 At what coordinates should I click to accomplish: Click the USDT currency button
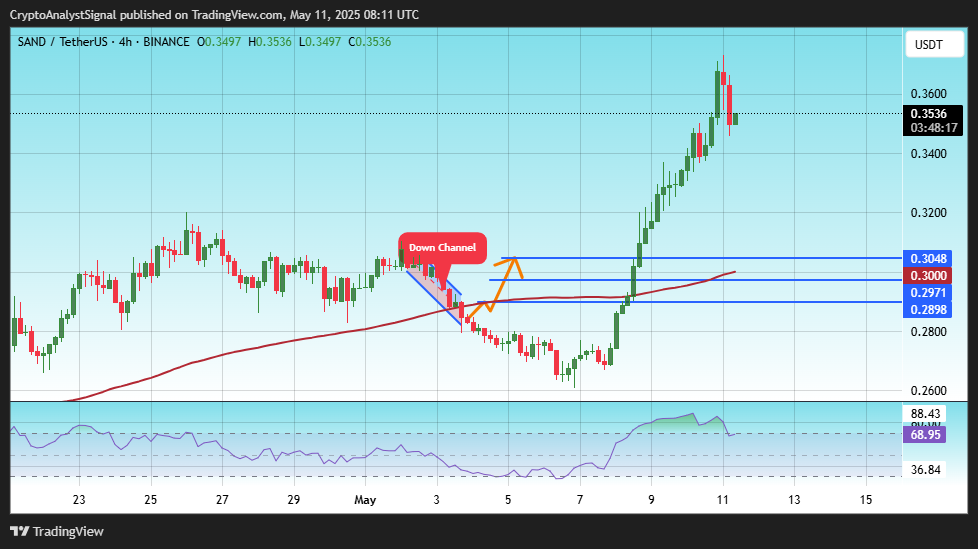(934, 45)
